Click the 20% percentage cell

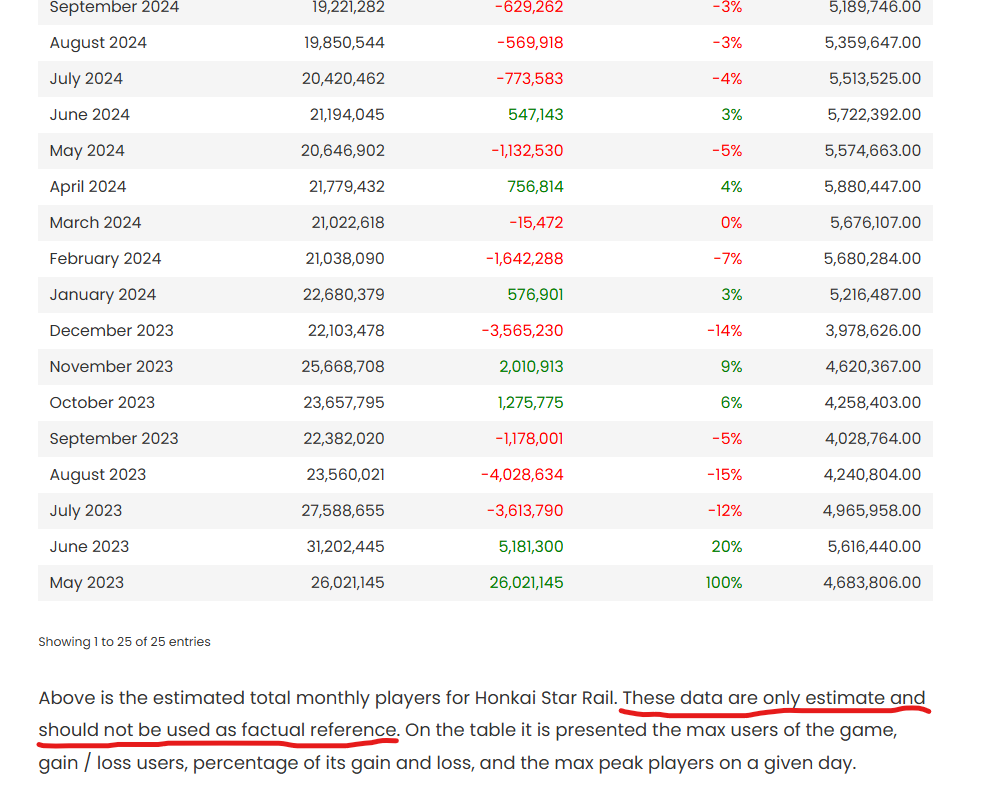point(727,547)
